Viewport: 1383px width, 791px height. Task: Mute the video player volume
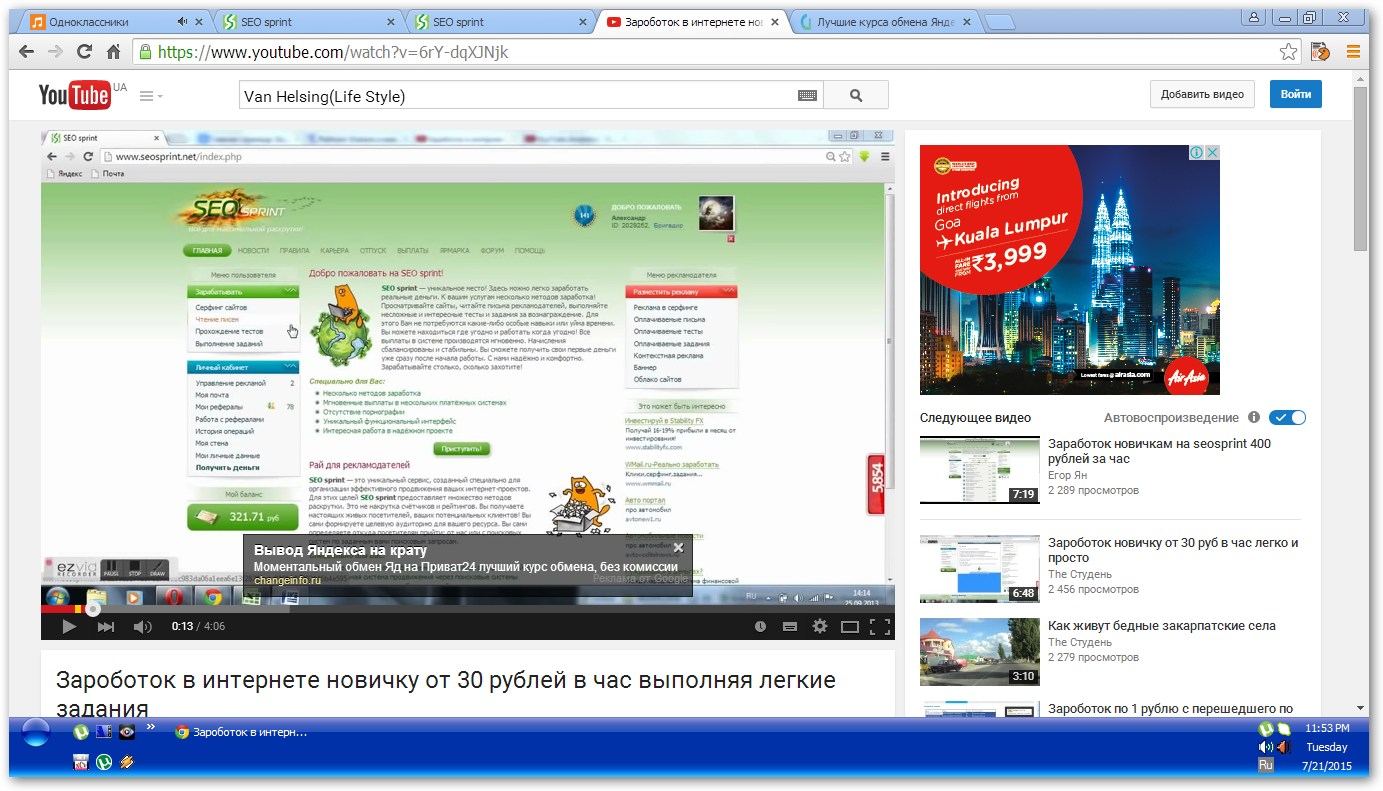(143, 627)
